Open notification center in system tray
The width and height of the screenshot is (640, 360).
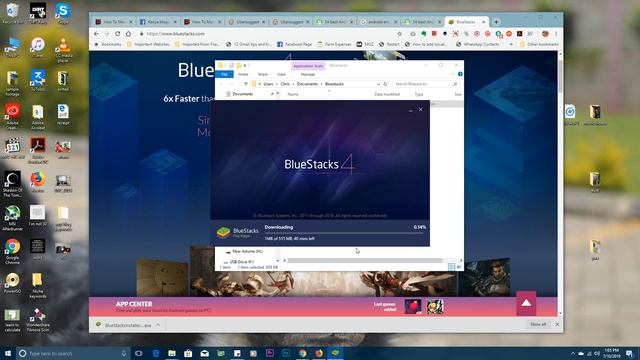629,353
